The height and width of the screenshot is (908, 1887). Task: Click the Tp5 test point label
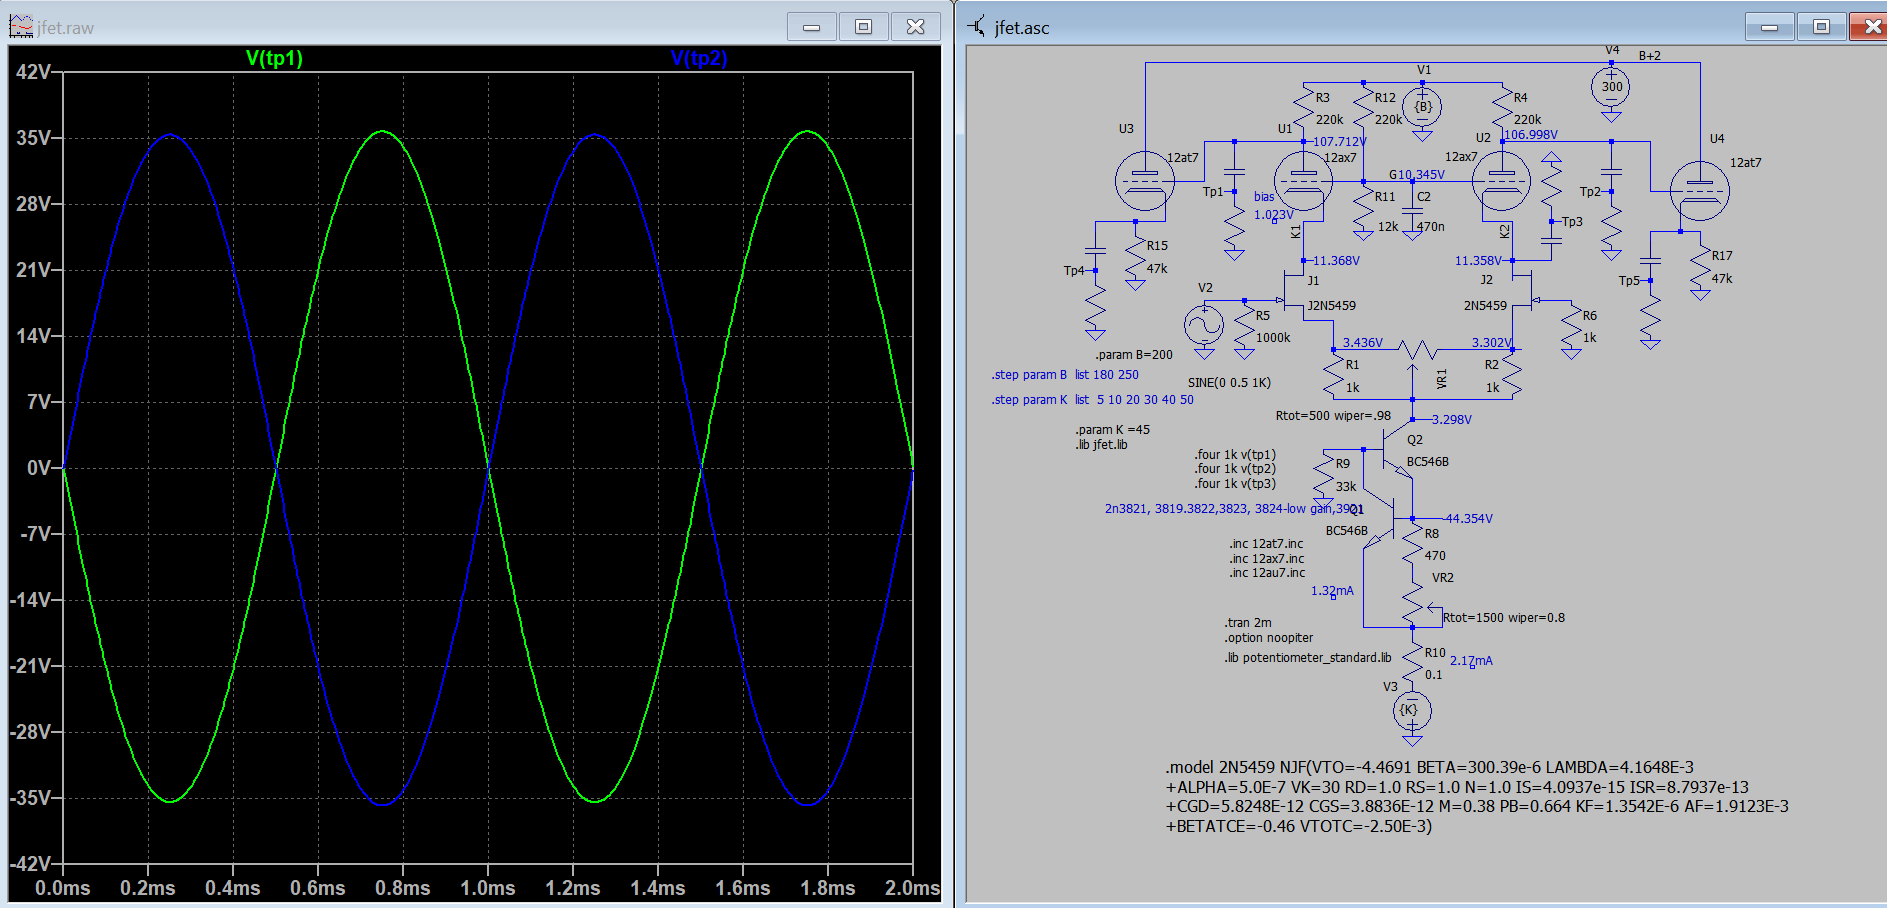click(1629, 281)
